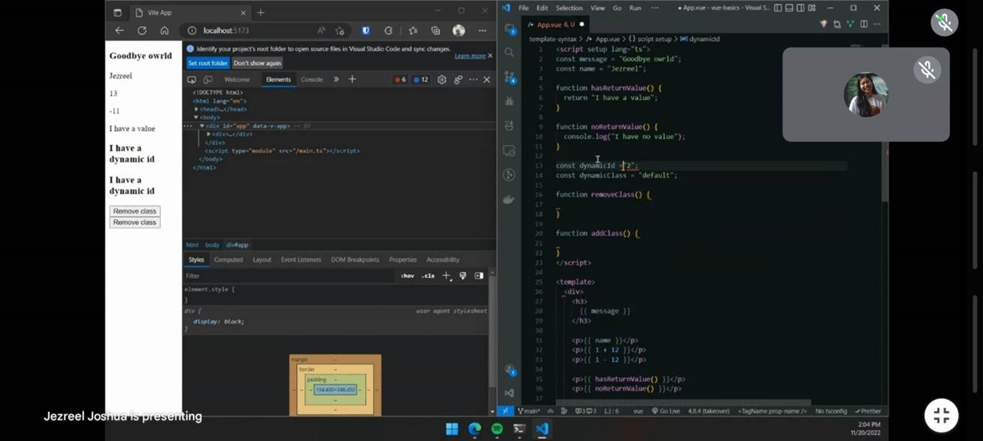The height and width of the screenshot is (441, 983).
Task: Toggle microphone mute in meeting corner
Action: (x=944, y=23)
